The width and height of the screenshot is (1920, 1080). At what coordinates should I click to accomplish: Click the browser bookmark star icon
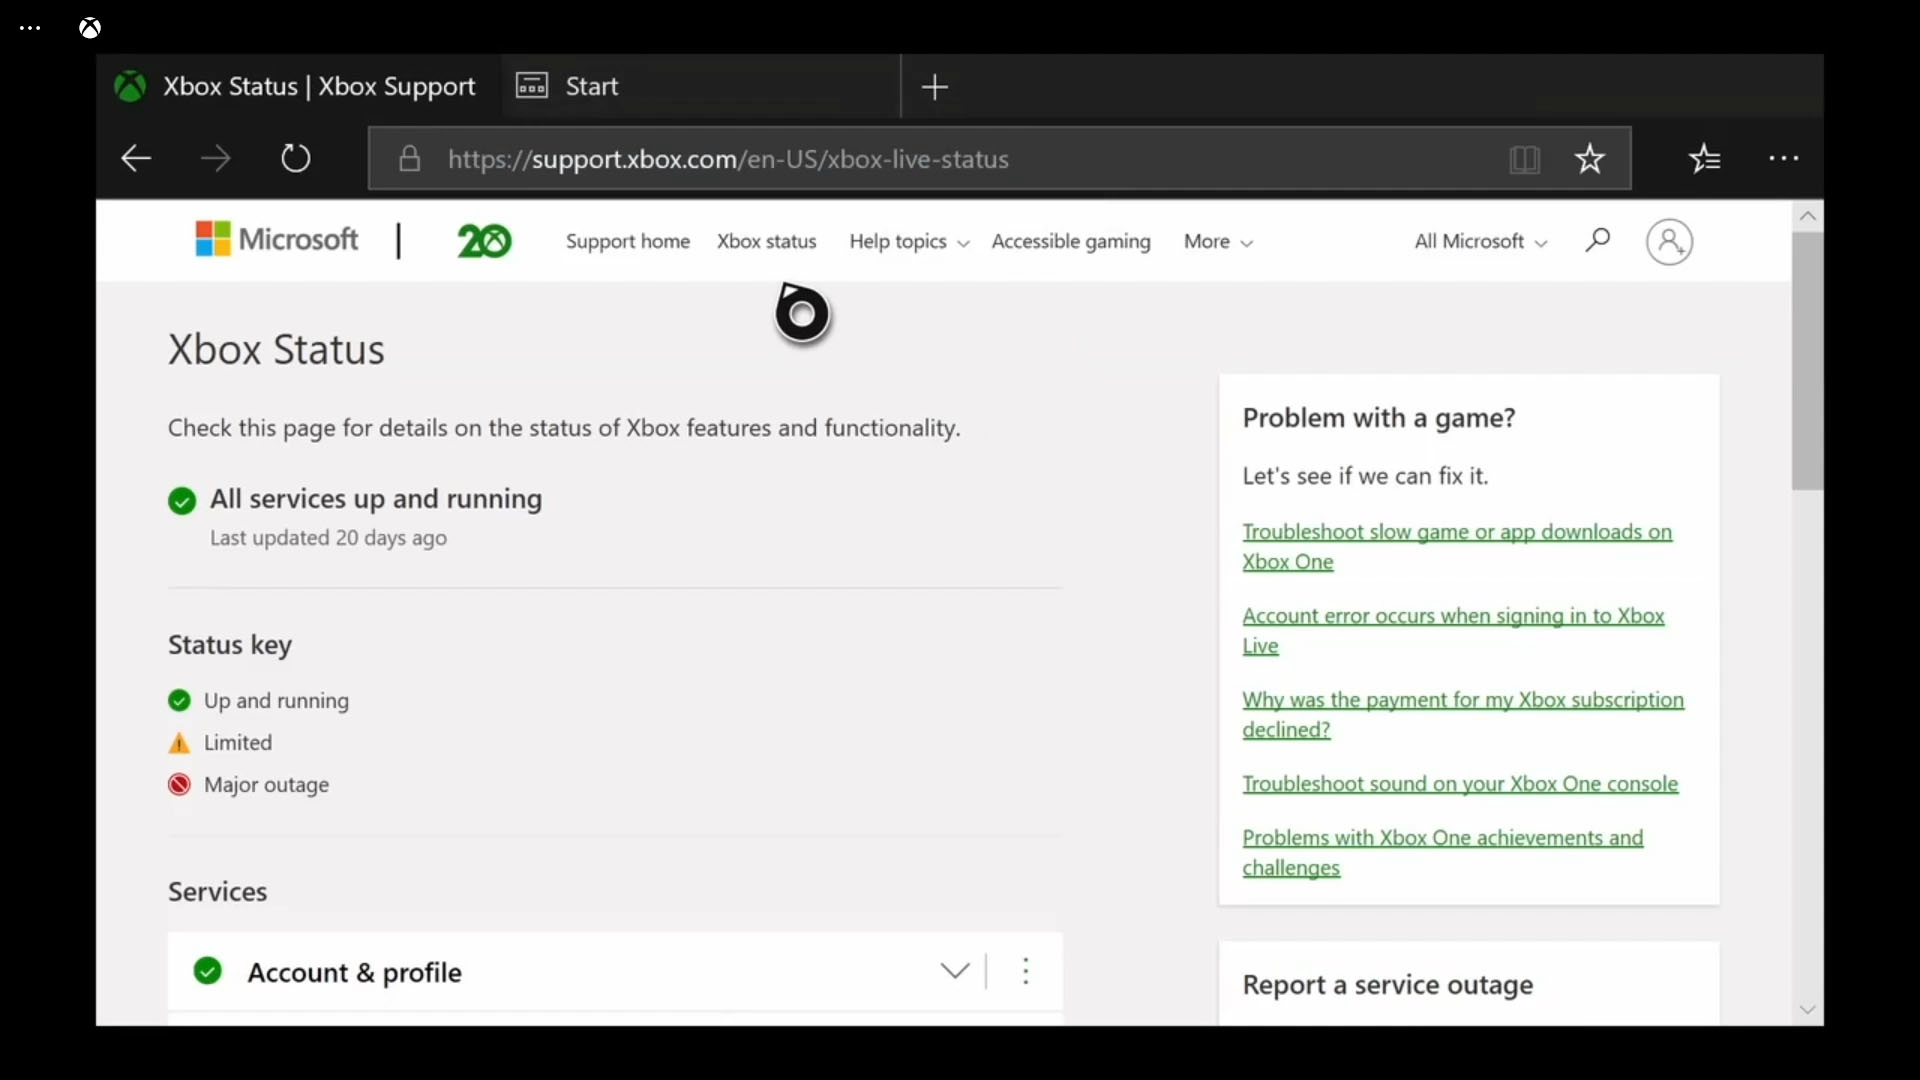pos(1590,158)
